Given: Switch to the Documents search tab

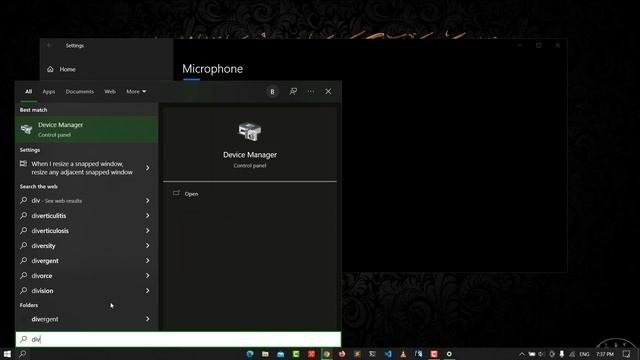Looking at the screenshot, I should pos(80,91).
